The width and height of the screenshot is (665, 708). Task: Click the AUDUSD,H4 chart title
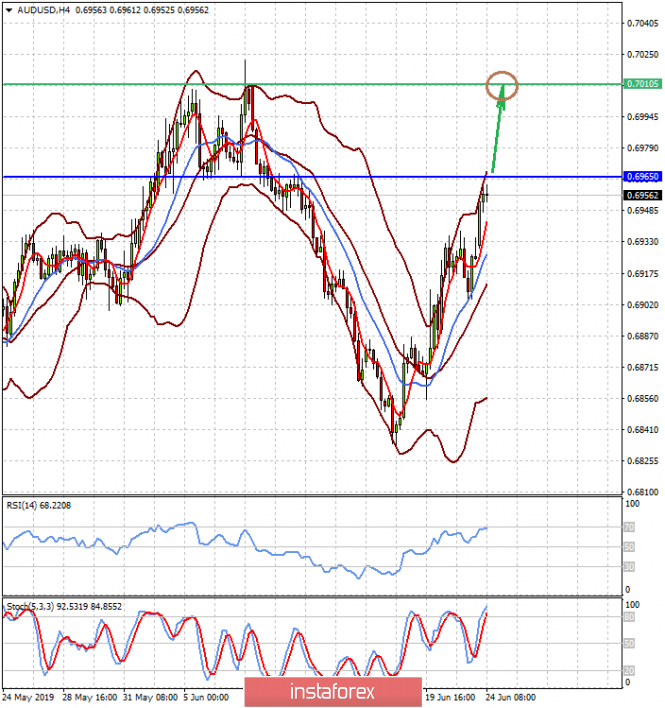pos(39,9)
